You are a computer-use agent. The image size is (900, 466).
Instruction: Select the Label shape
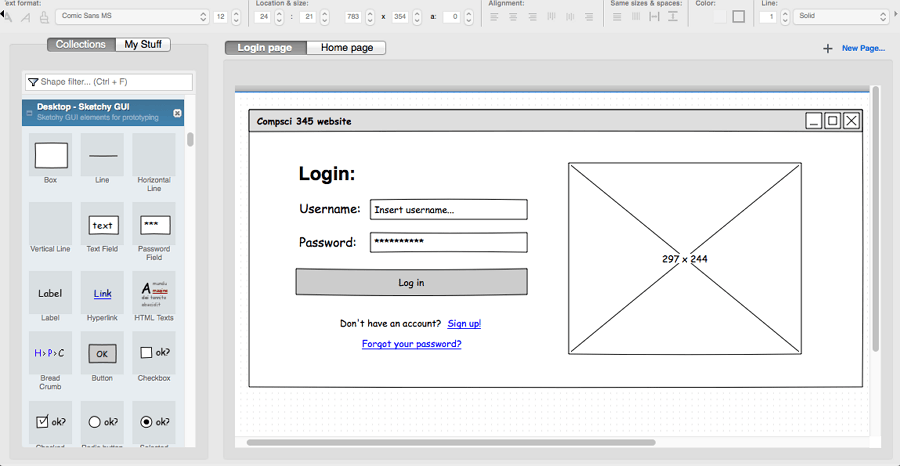tap(50, 293)
